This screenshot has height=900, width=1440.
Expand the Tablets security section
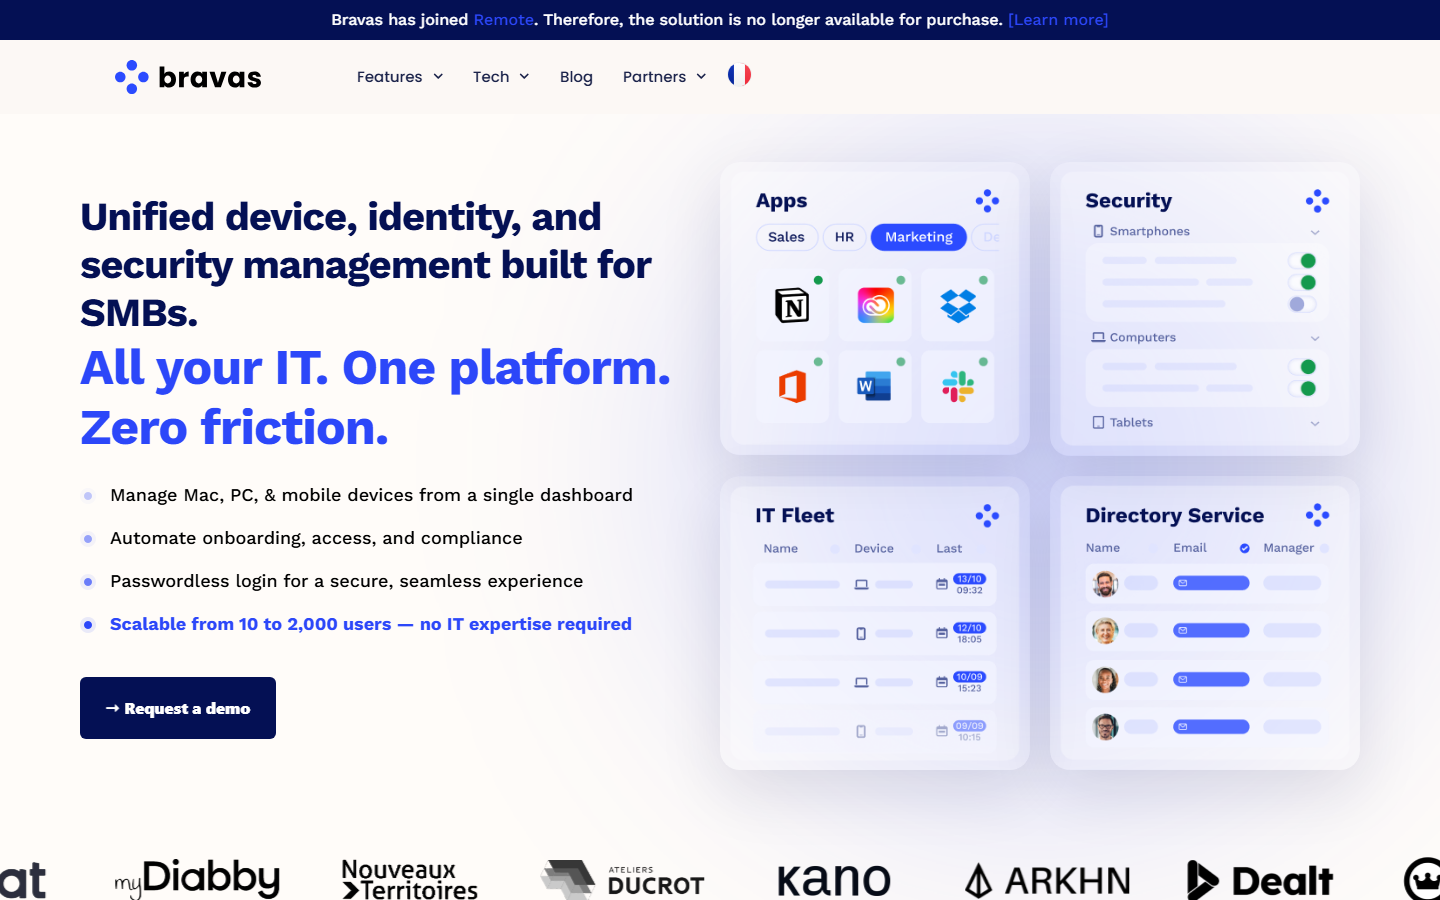[1315, 423]
